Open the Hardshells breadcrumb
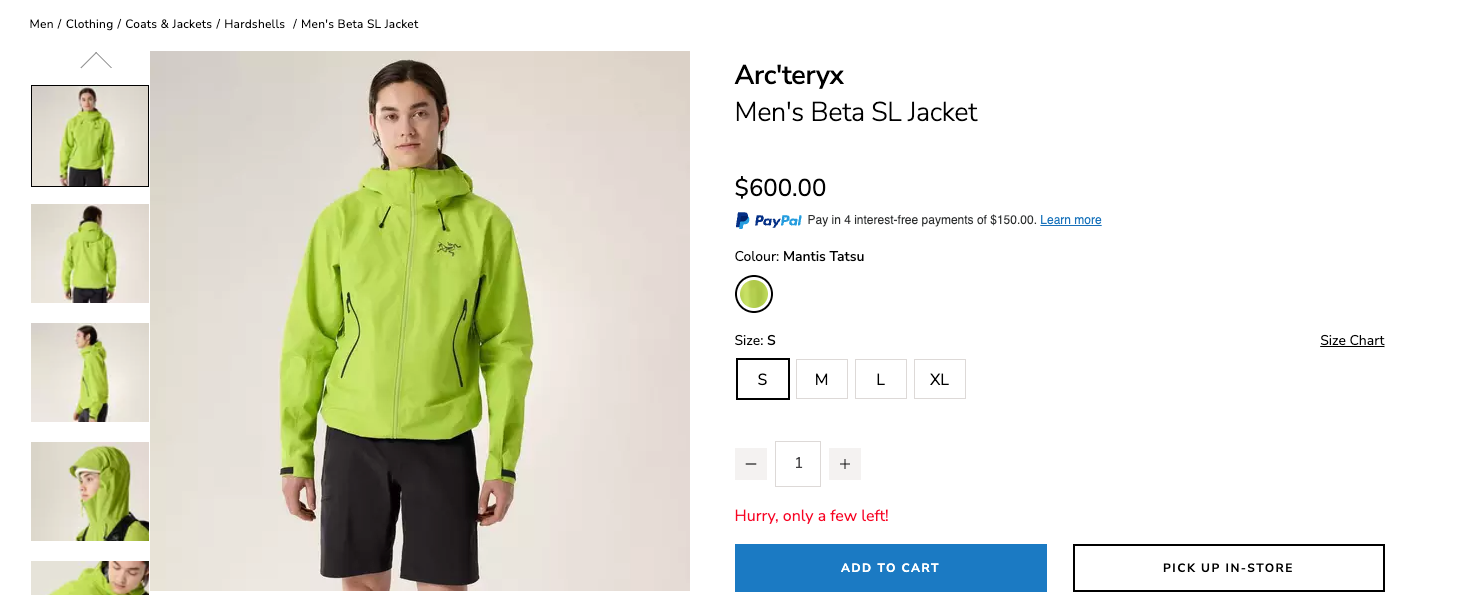 coord(254,24)
